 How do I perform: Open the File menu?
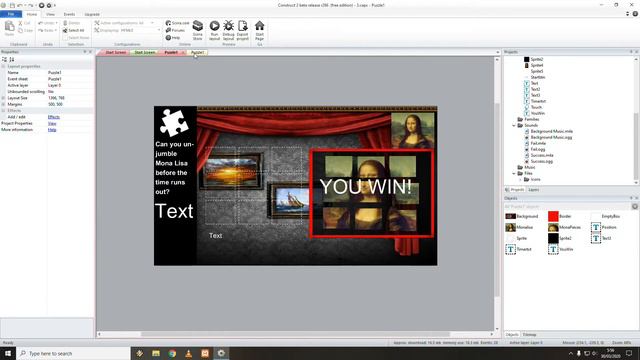11,14
